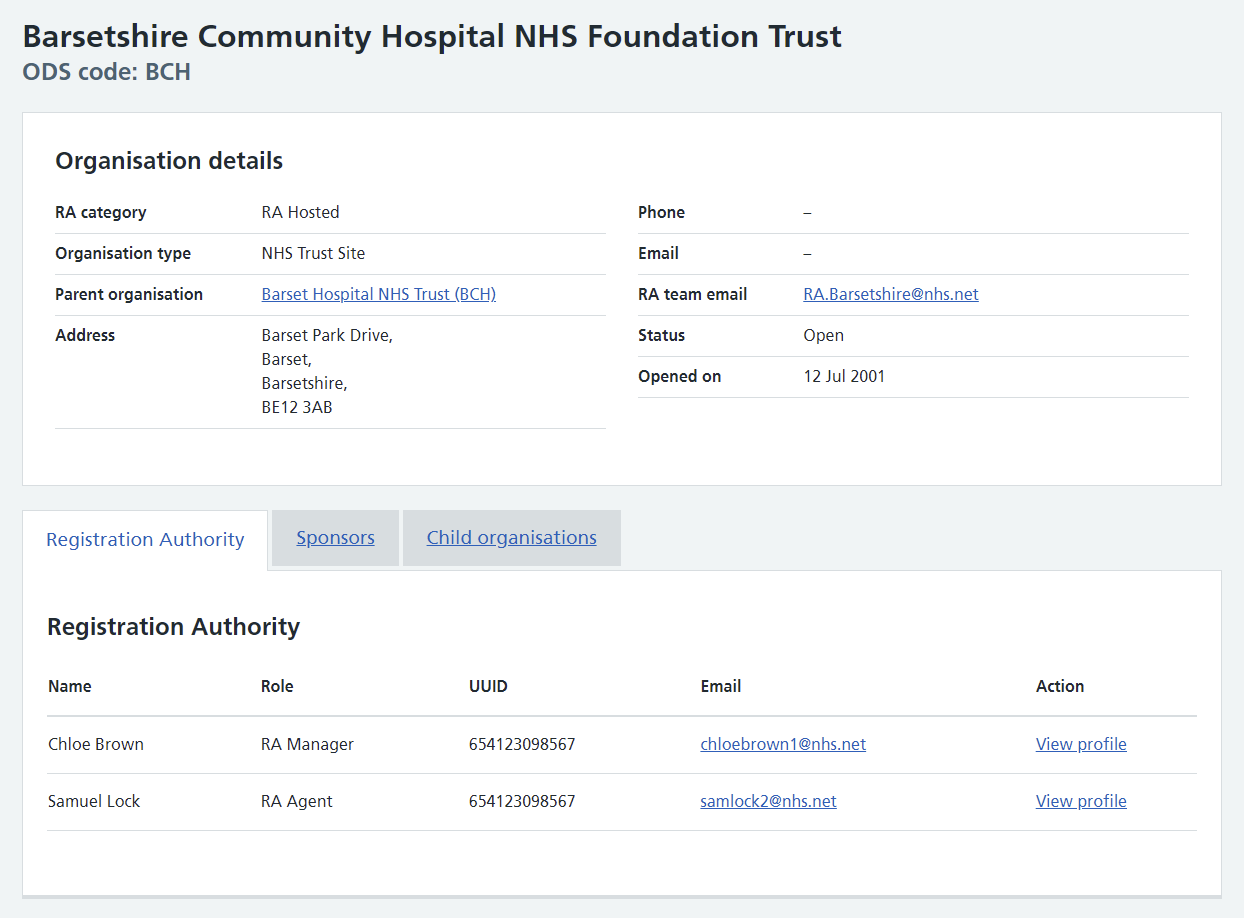Viewport: 1244px width, 918px height.
Task: Select the address line Barset Park Drive
Action: 327,335
